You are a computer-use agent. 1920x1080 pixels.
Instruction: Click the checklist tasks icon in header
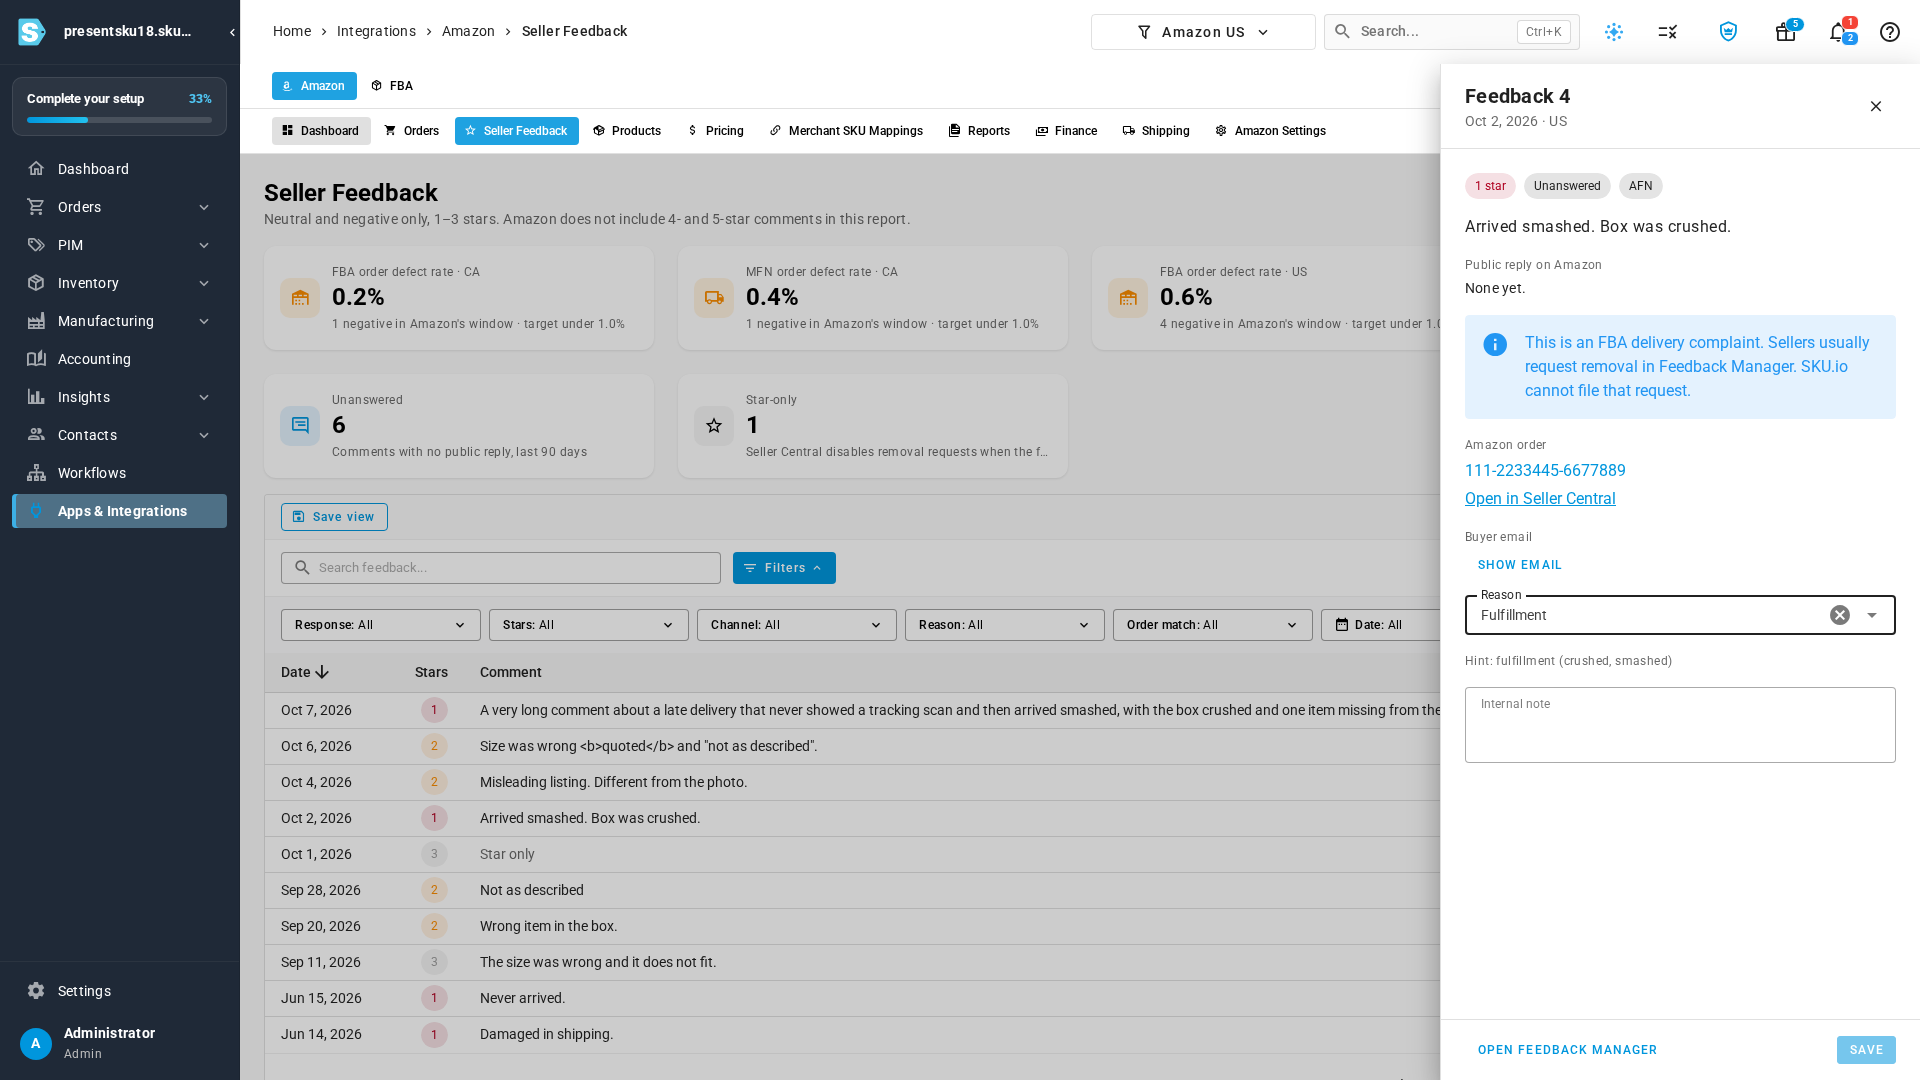pos(1668,32)
